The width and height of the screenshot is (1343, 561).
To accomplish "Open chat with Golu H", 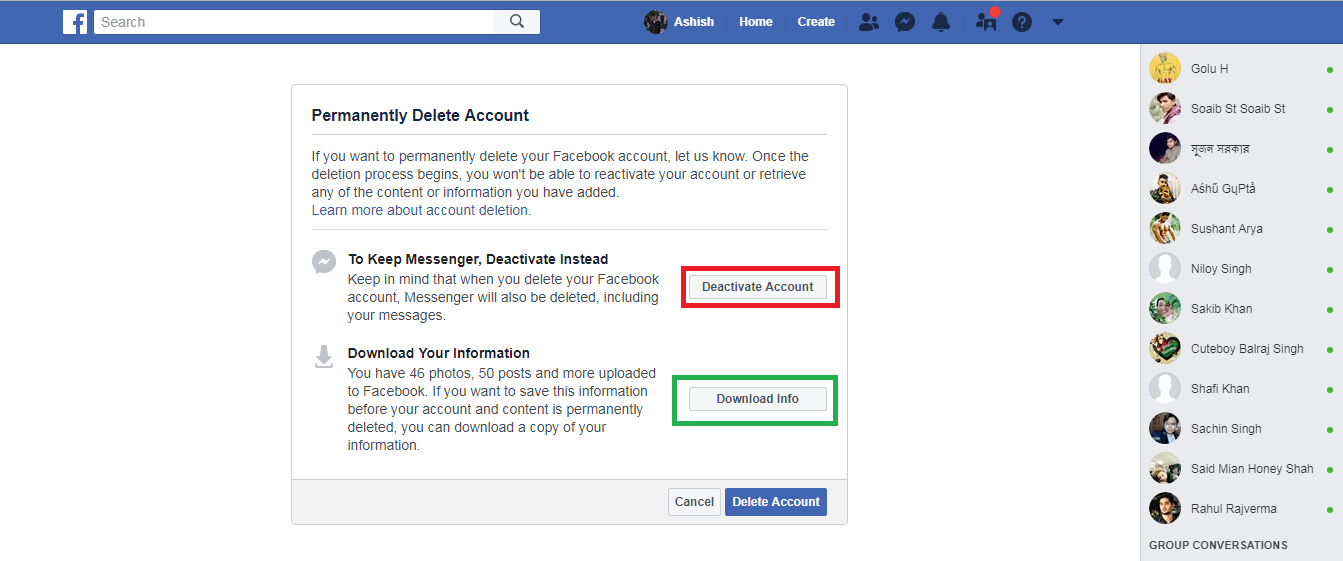I will (x=1241, y=69).
